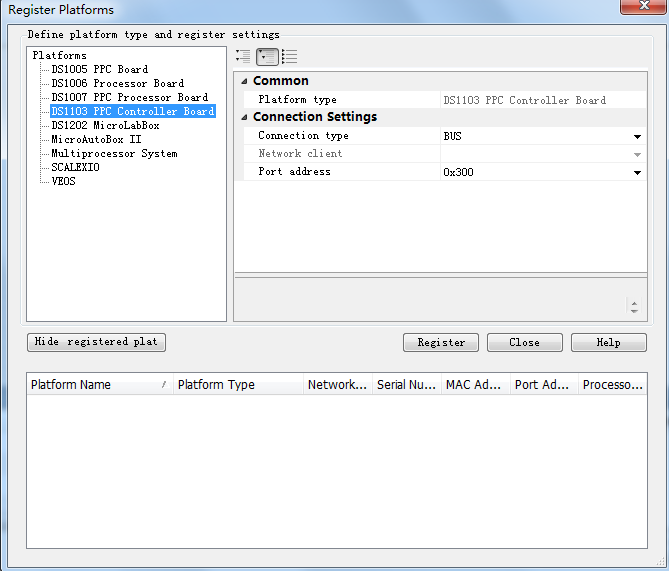Toggle the expand all levels view icon
The image size is (669, 571).
243,56
